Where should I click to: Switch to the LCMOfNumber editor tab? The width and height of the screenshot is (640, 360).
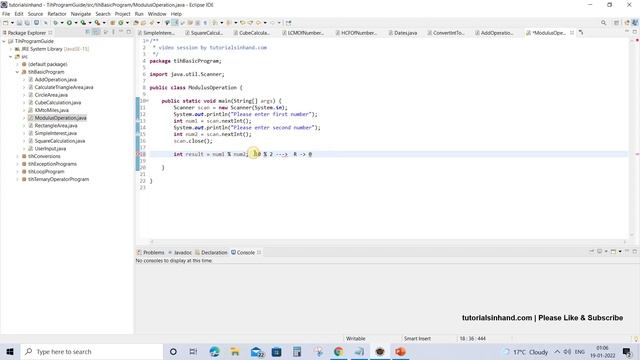pos(303,33)
